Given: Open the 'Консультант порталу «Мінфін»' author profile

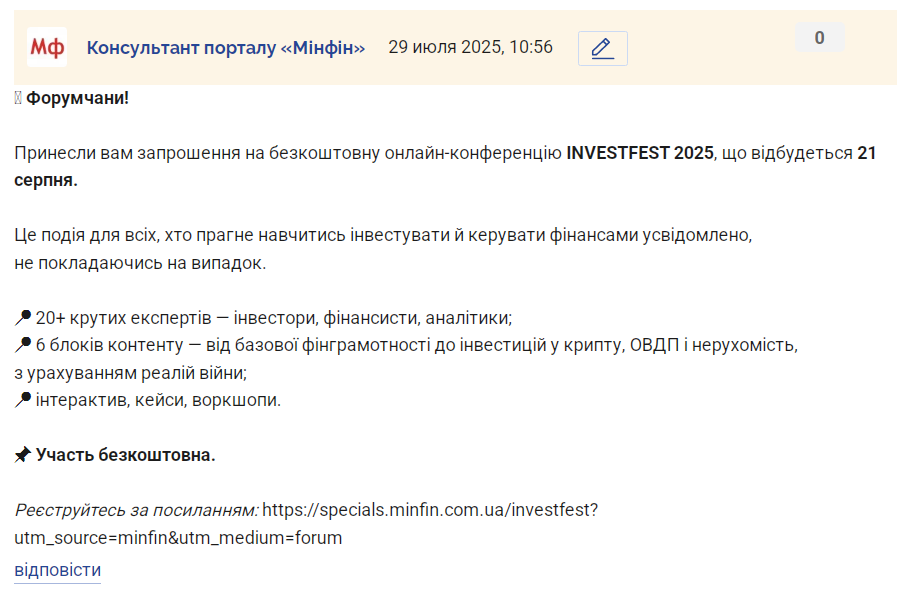Looking at the screenshot, I should (226, 48).
